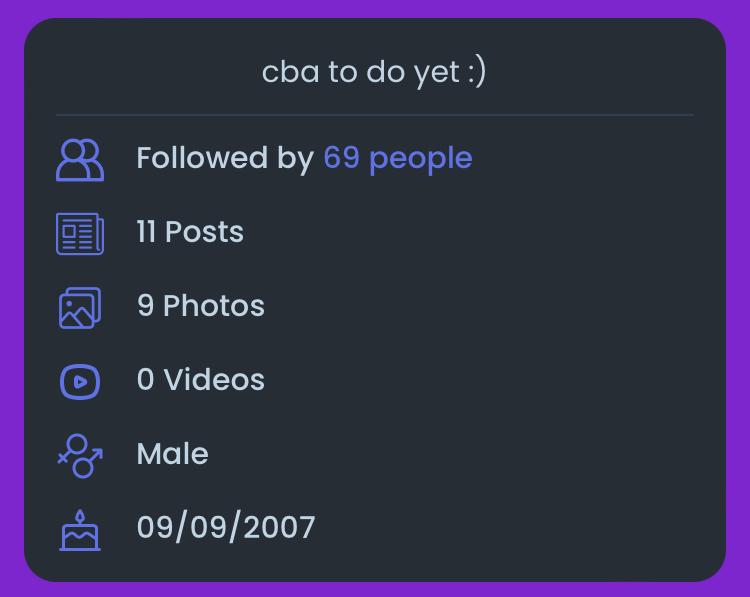Screen dimensions: 750x597
Task: Click the birthday cake icon
Action: pyautogui.click(x=80, y=529)
